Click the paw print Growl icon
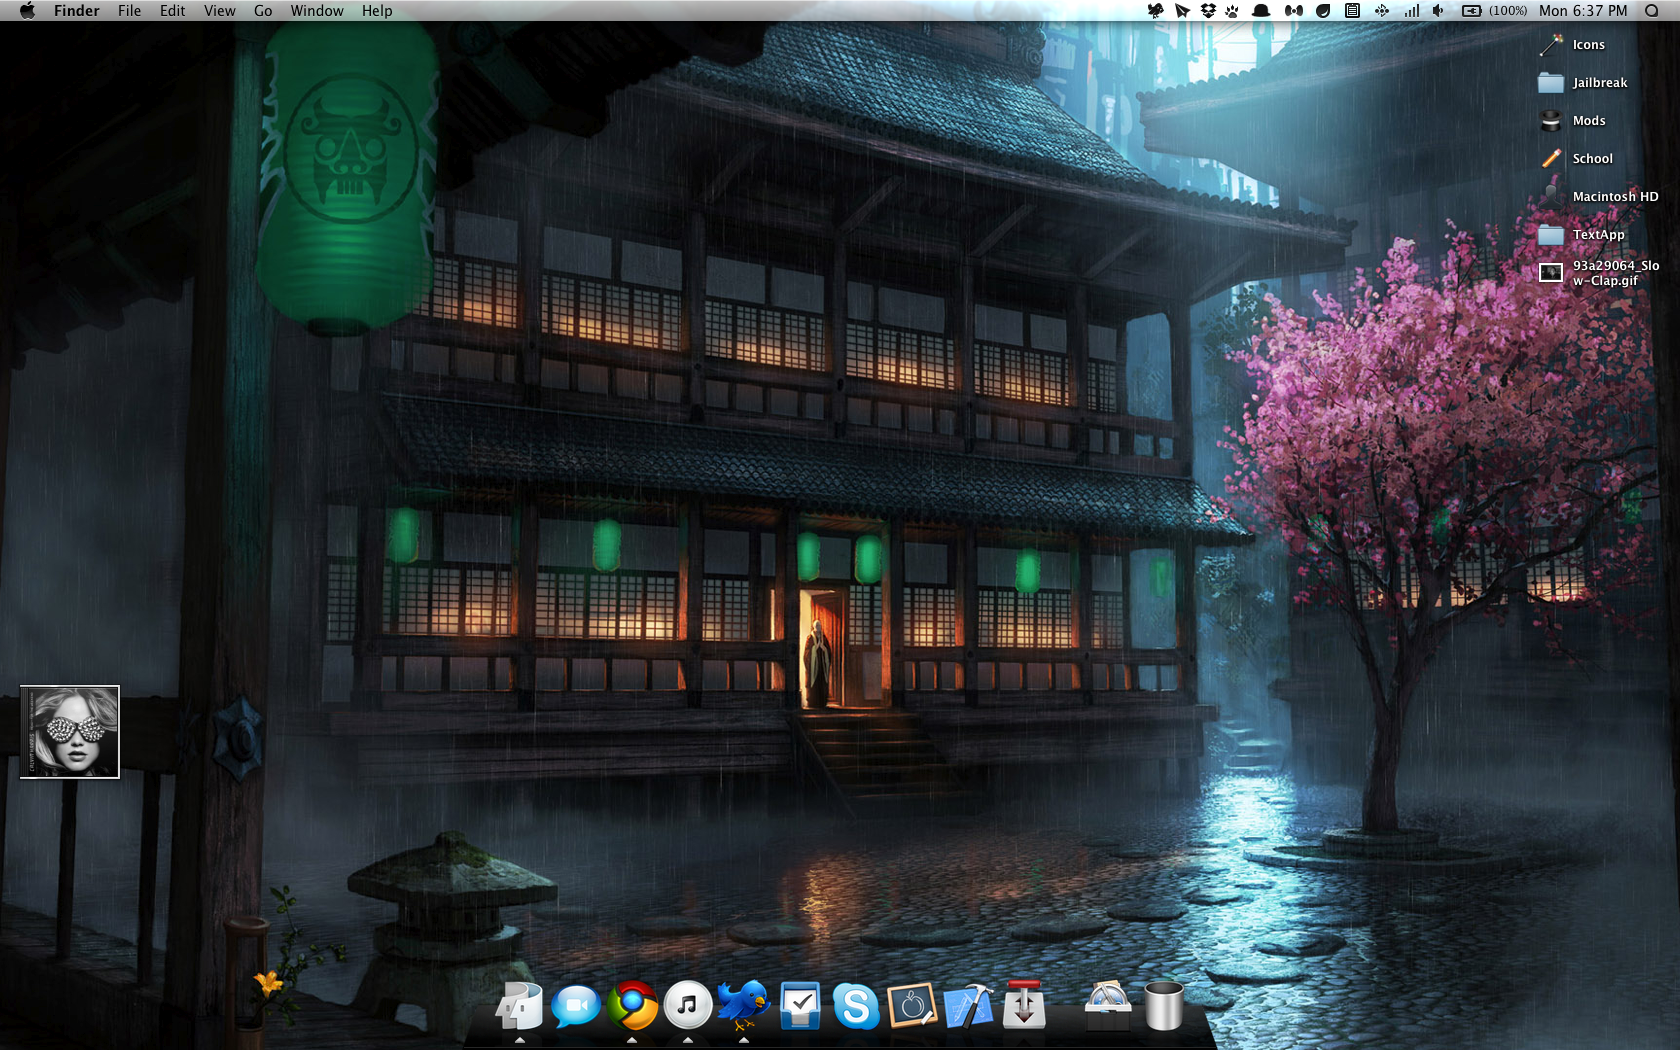1680x1050 pixels. tap(1232, 11)
